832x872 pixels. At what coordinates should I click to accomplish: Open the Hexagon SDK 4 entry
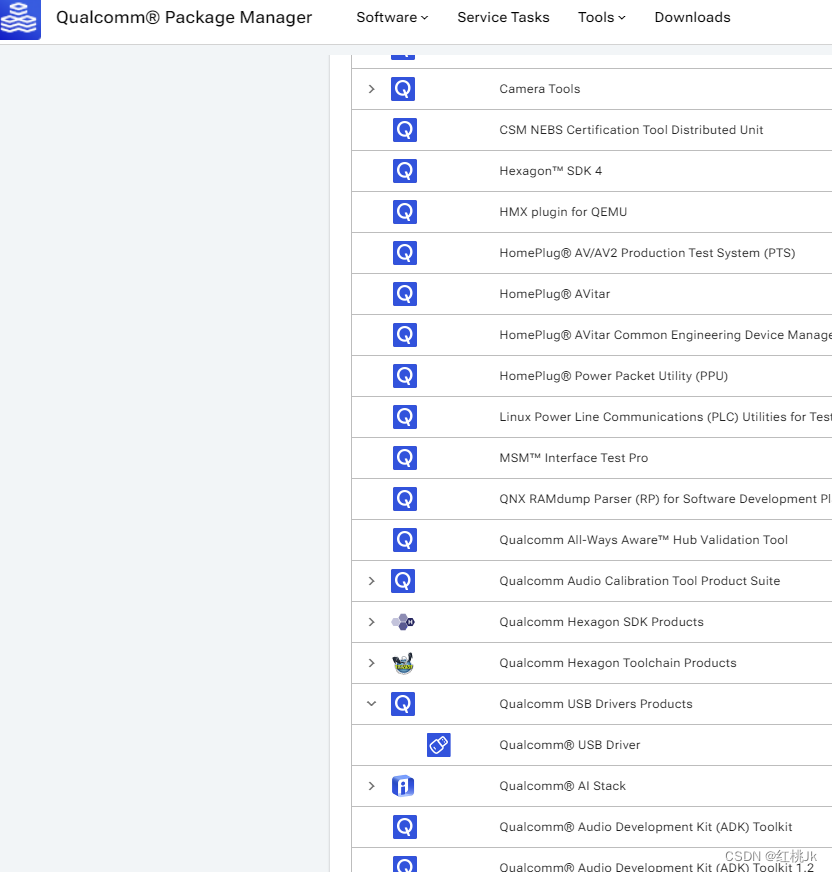(x=551, y=171)
